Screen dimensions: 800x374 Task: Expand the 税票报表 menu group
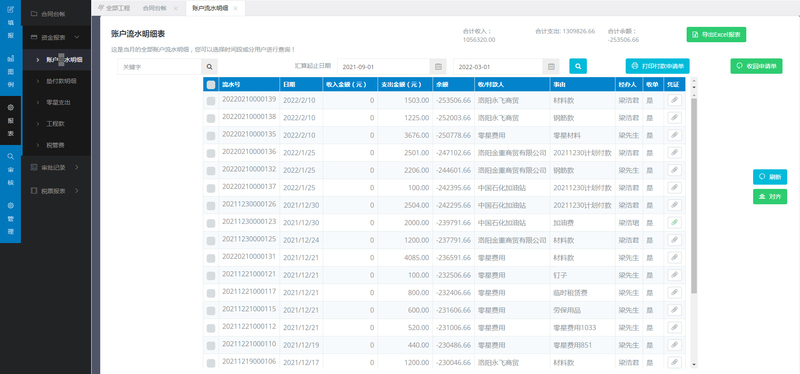point(56,191)
